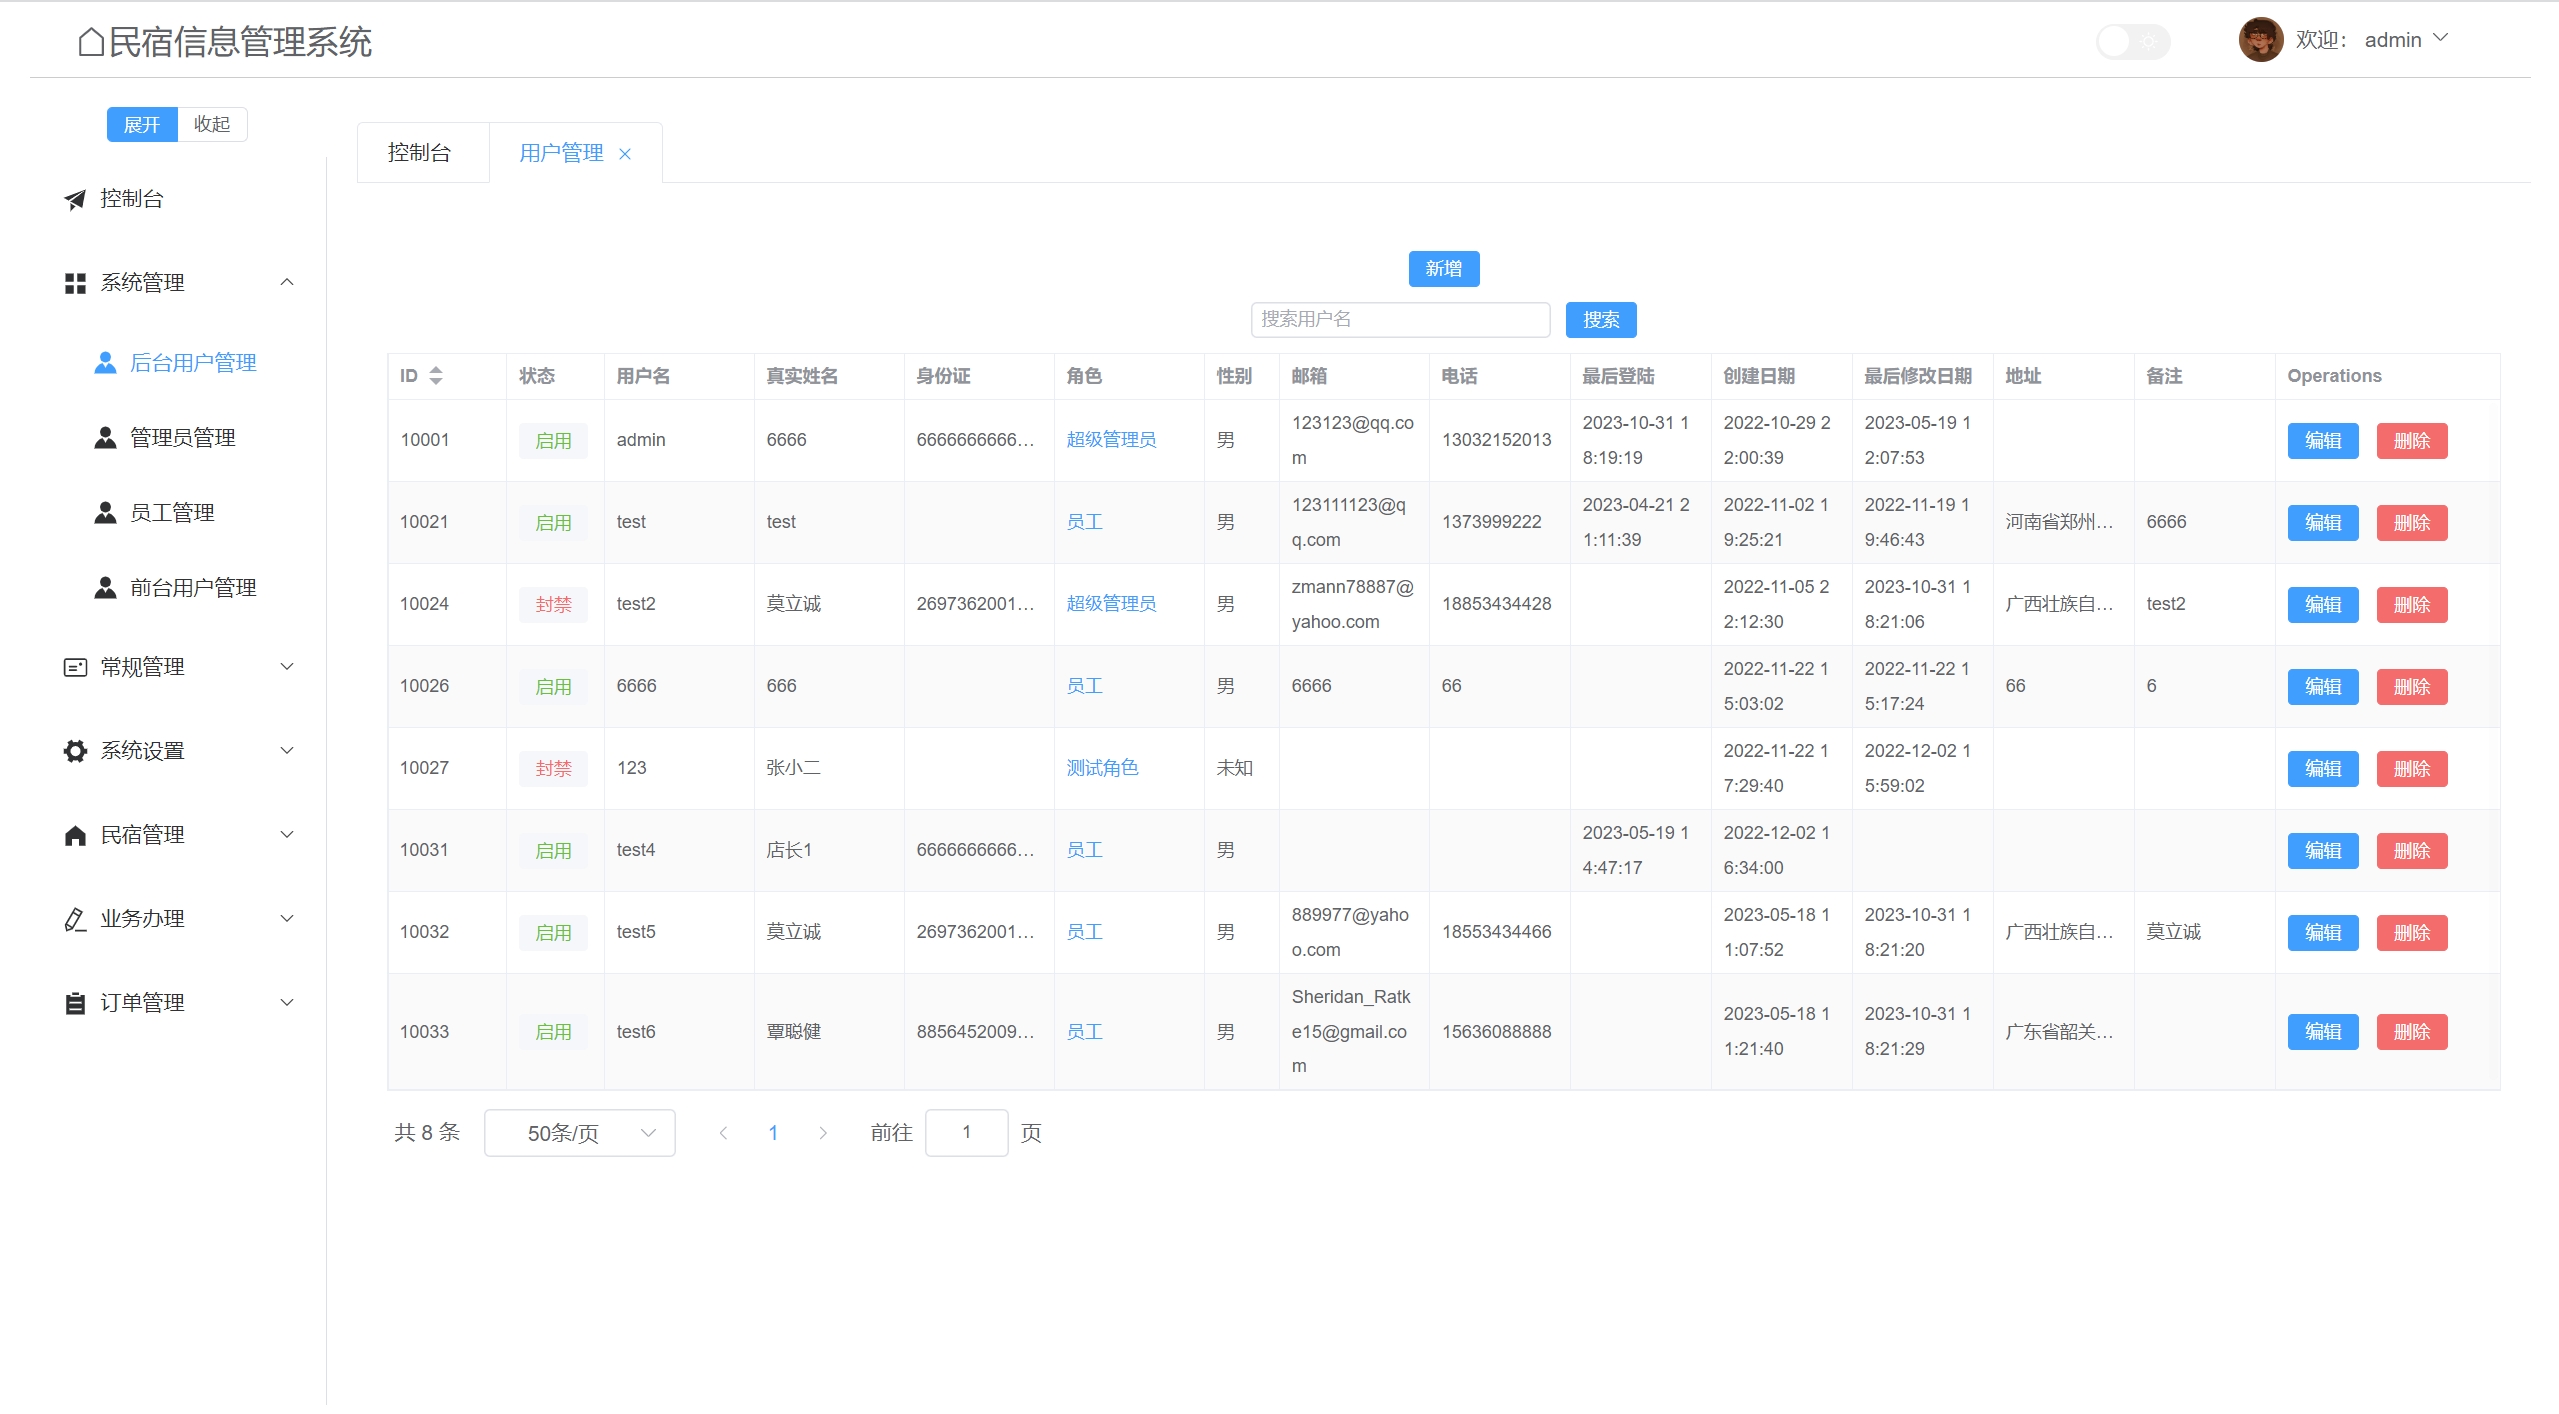Viewport: 2559px width, 1414px height.
Task: Click the grid icon beside 系统管理
Action: (x=75, y=283)
